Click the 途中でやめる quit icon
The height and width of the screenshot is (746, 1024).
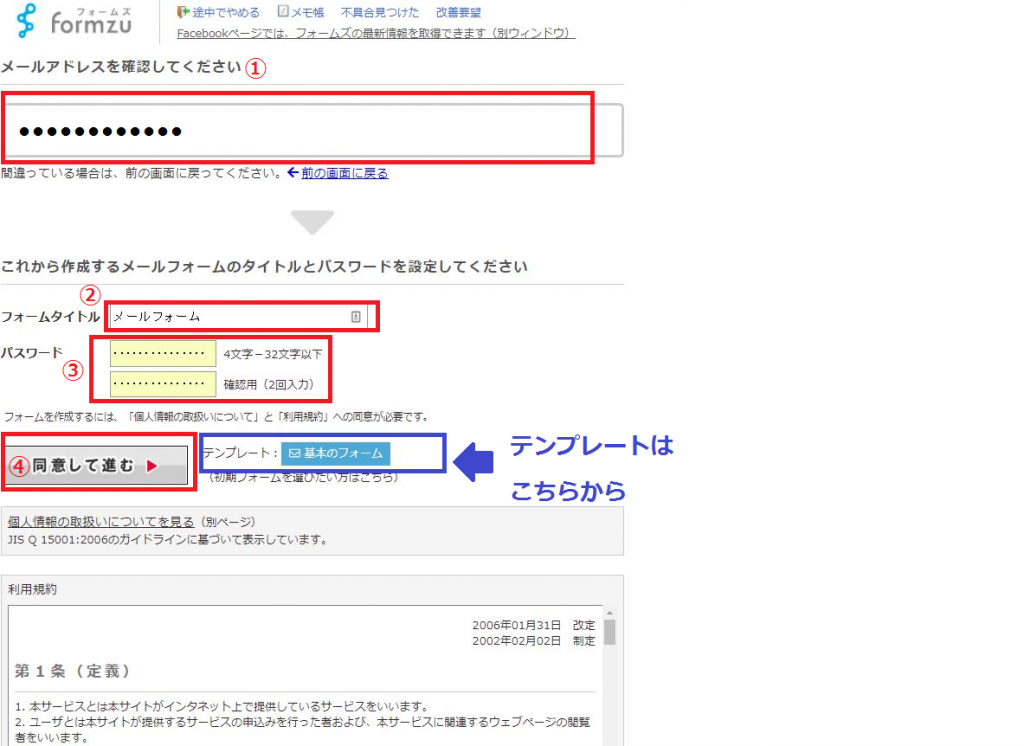[183, 13]
